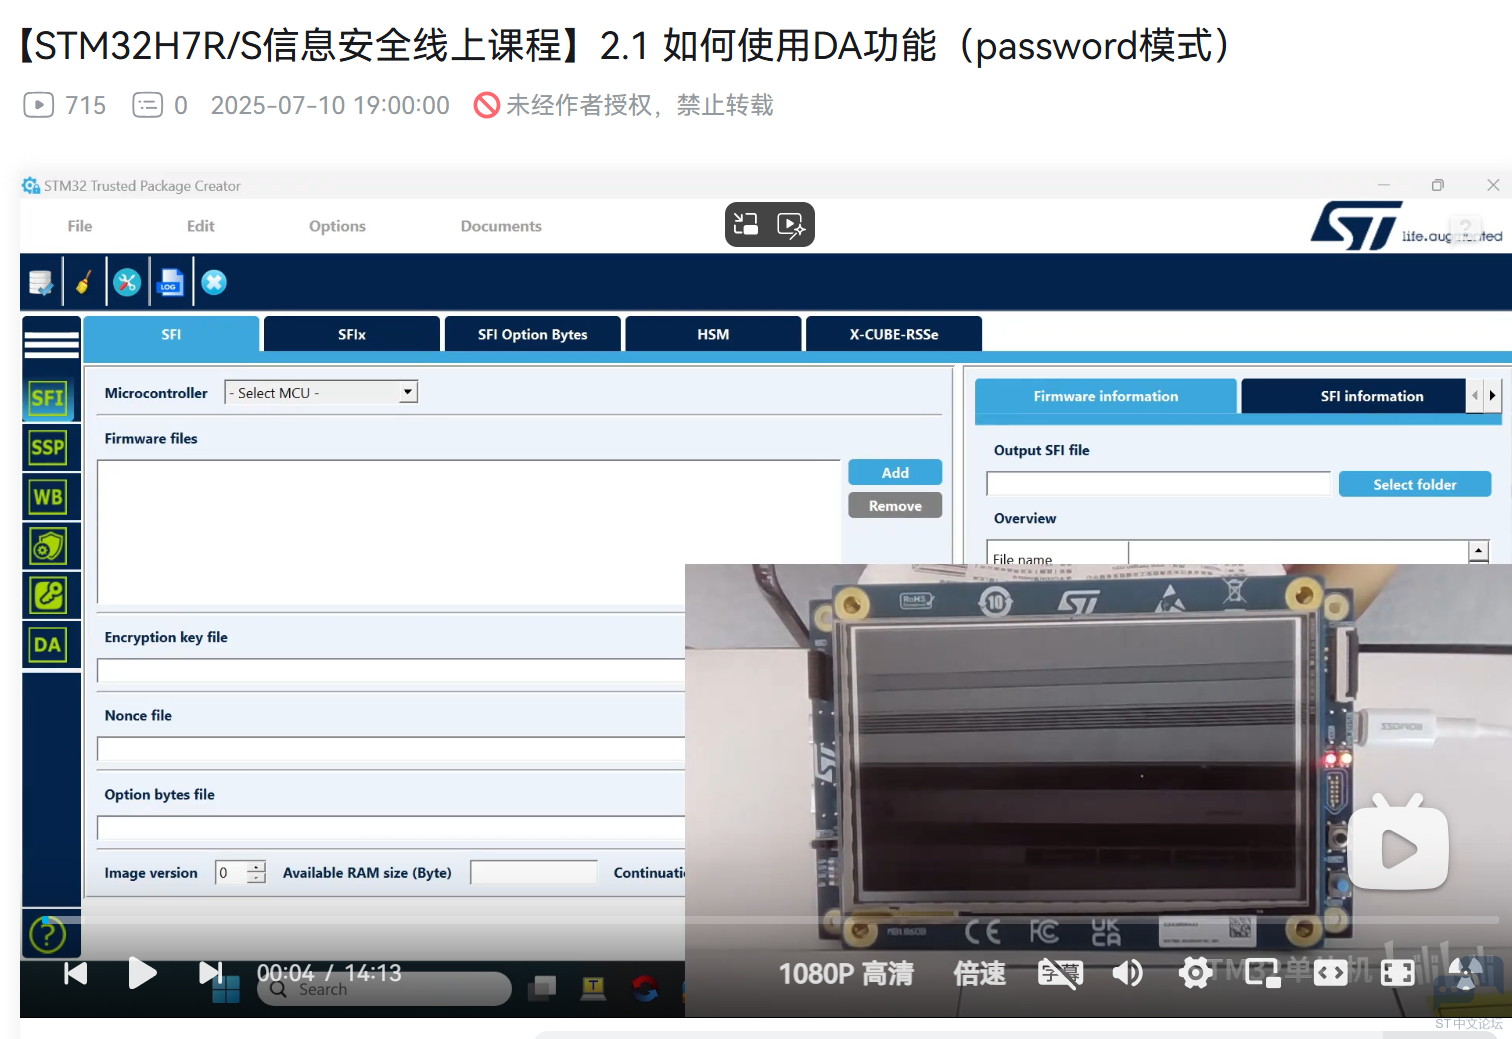Click the STM32 Trusted Package Creator title icon
The image size is (1512, 1039).
(31, 186)
